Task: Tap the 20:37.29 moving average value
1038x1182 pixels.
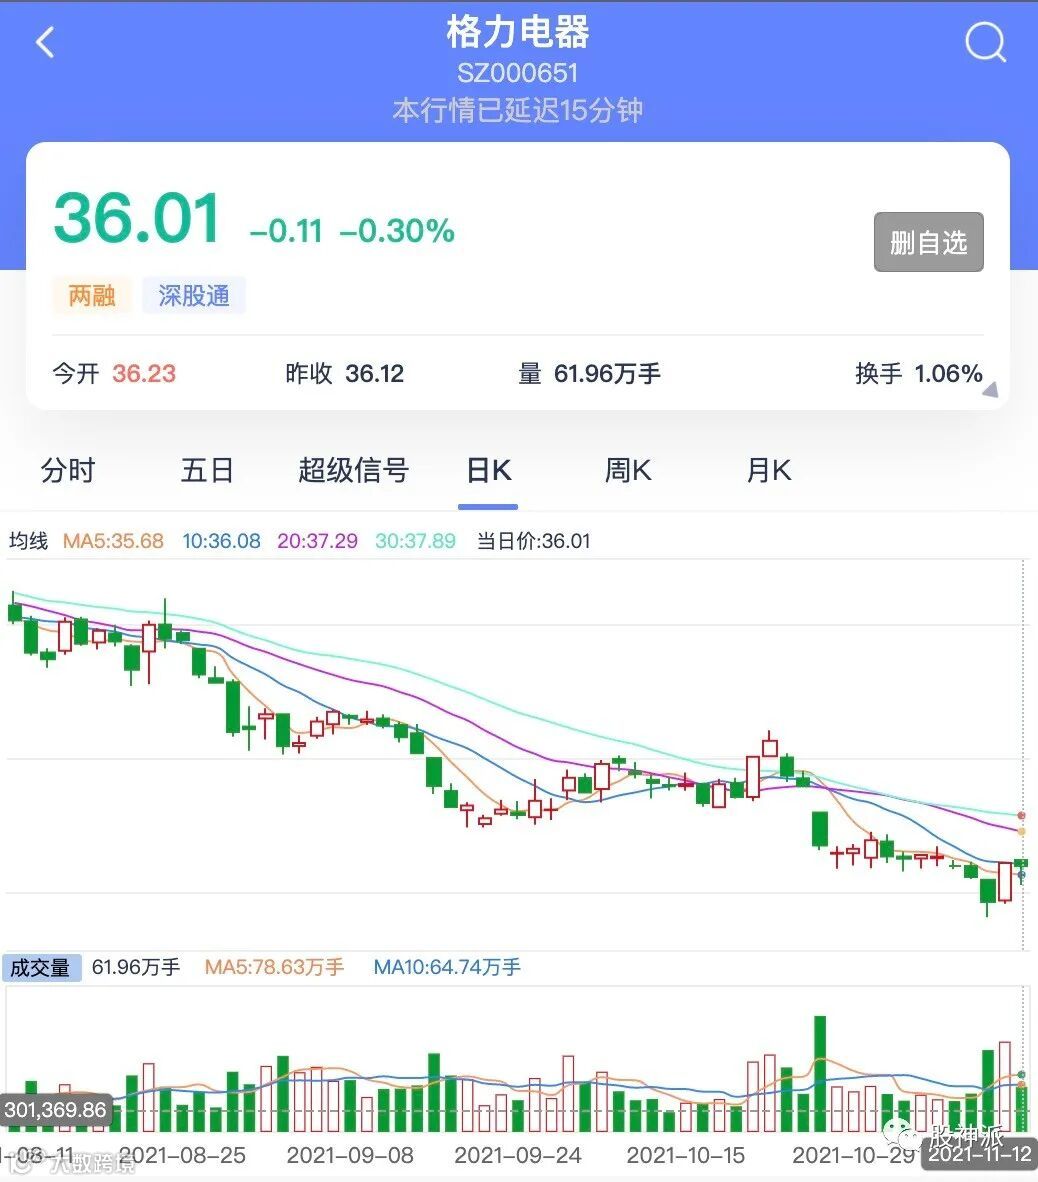Action: pos(317,540)
